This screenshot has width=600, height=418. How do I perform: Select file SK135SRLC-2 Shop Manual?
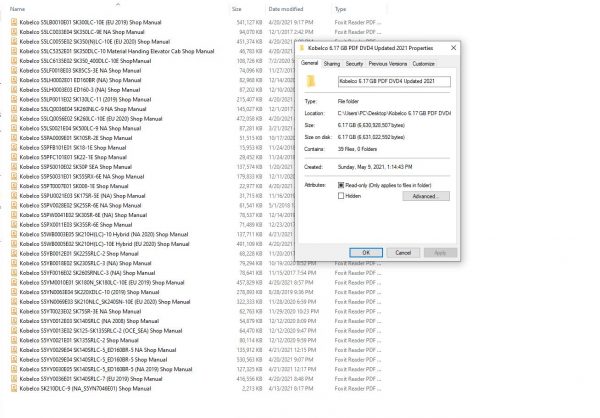(x=79, y=340)
